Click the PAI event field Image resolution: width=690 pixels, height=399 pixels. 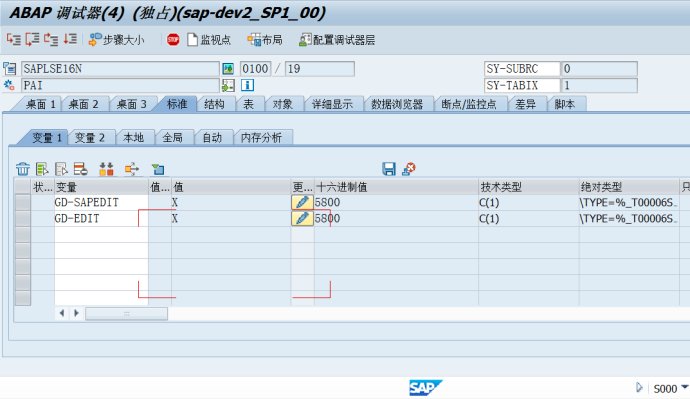120,85
